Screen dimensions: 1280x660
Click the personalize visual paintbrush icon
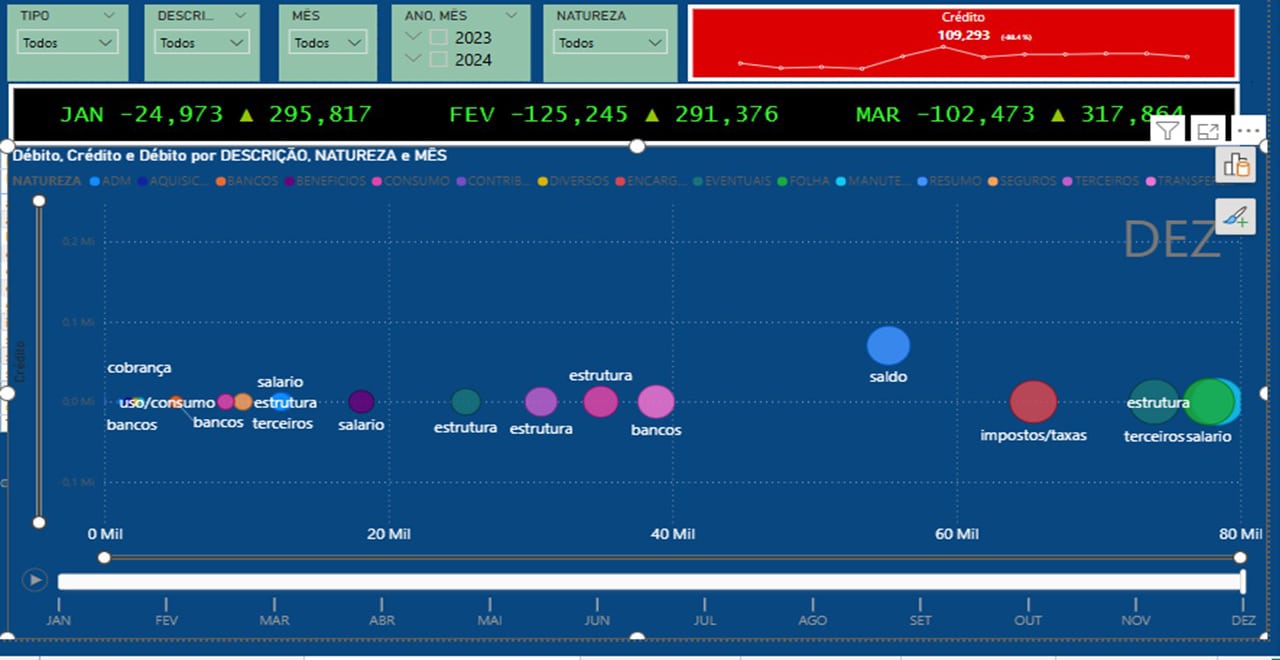click(1236, 216)
